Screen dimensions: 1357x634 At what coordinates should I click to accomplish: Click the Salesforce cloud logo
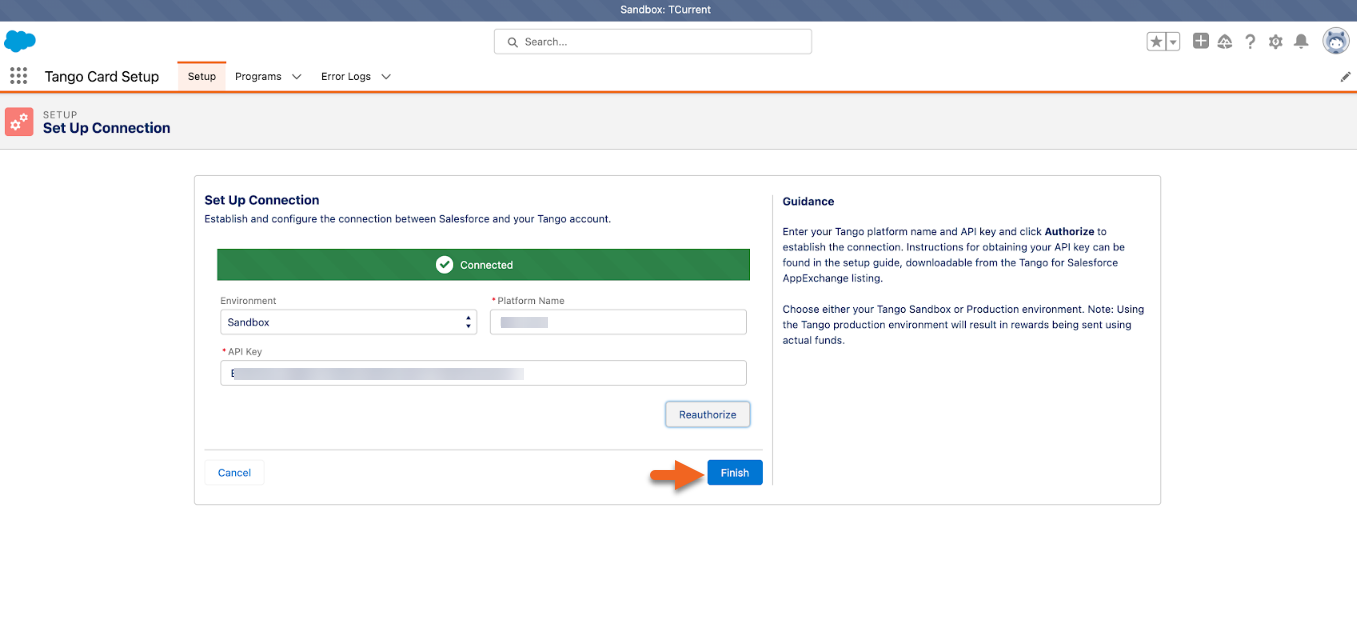(21, 41)
